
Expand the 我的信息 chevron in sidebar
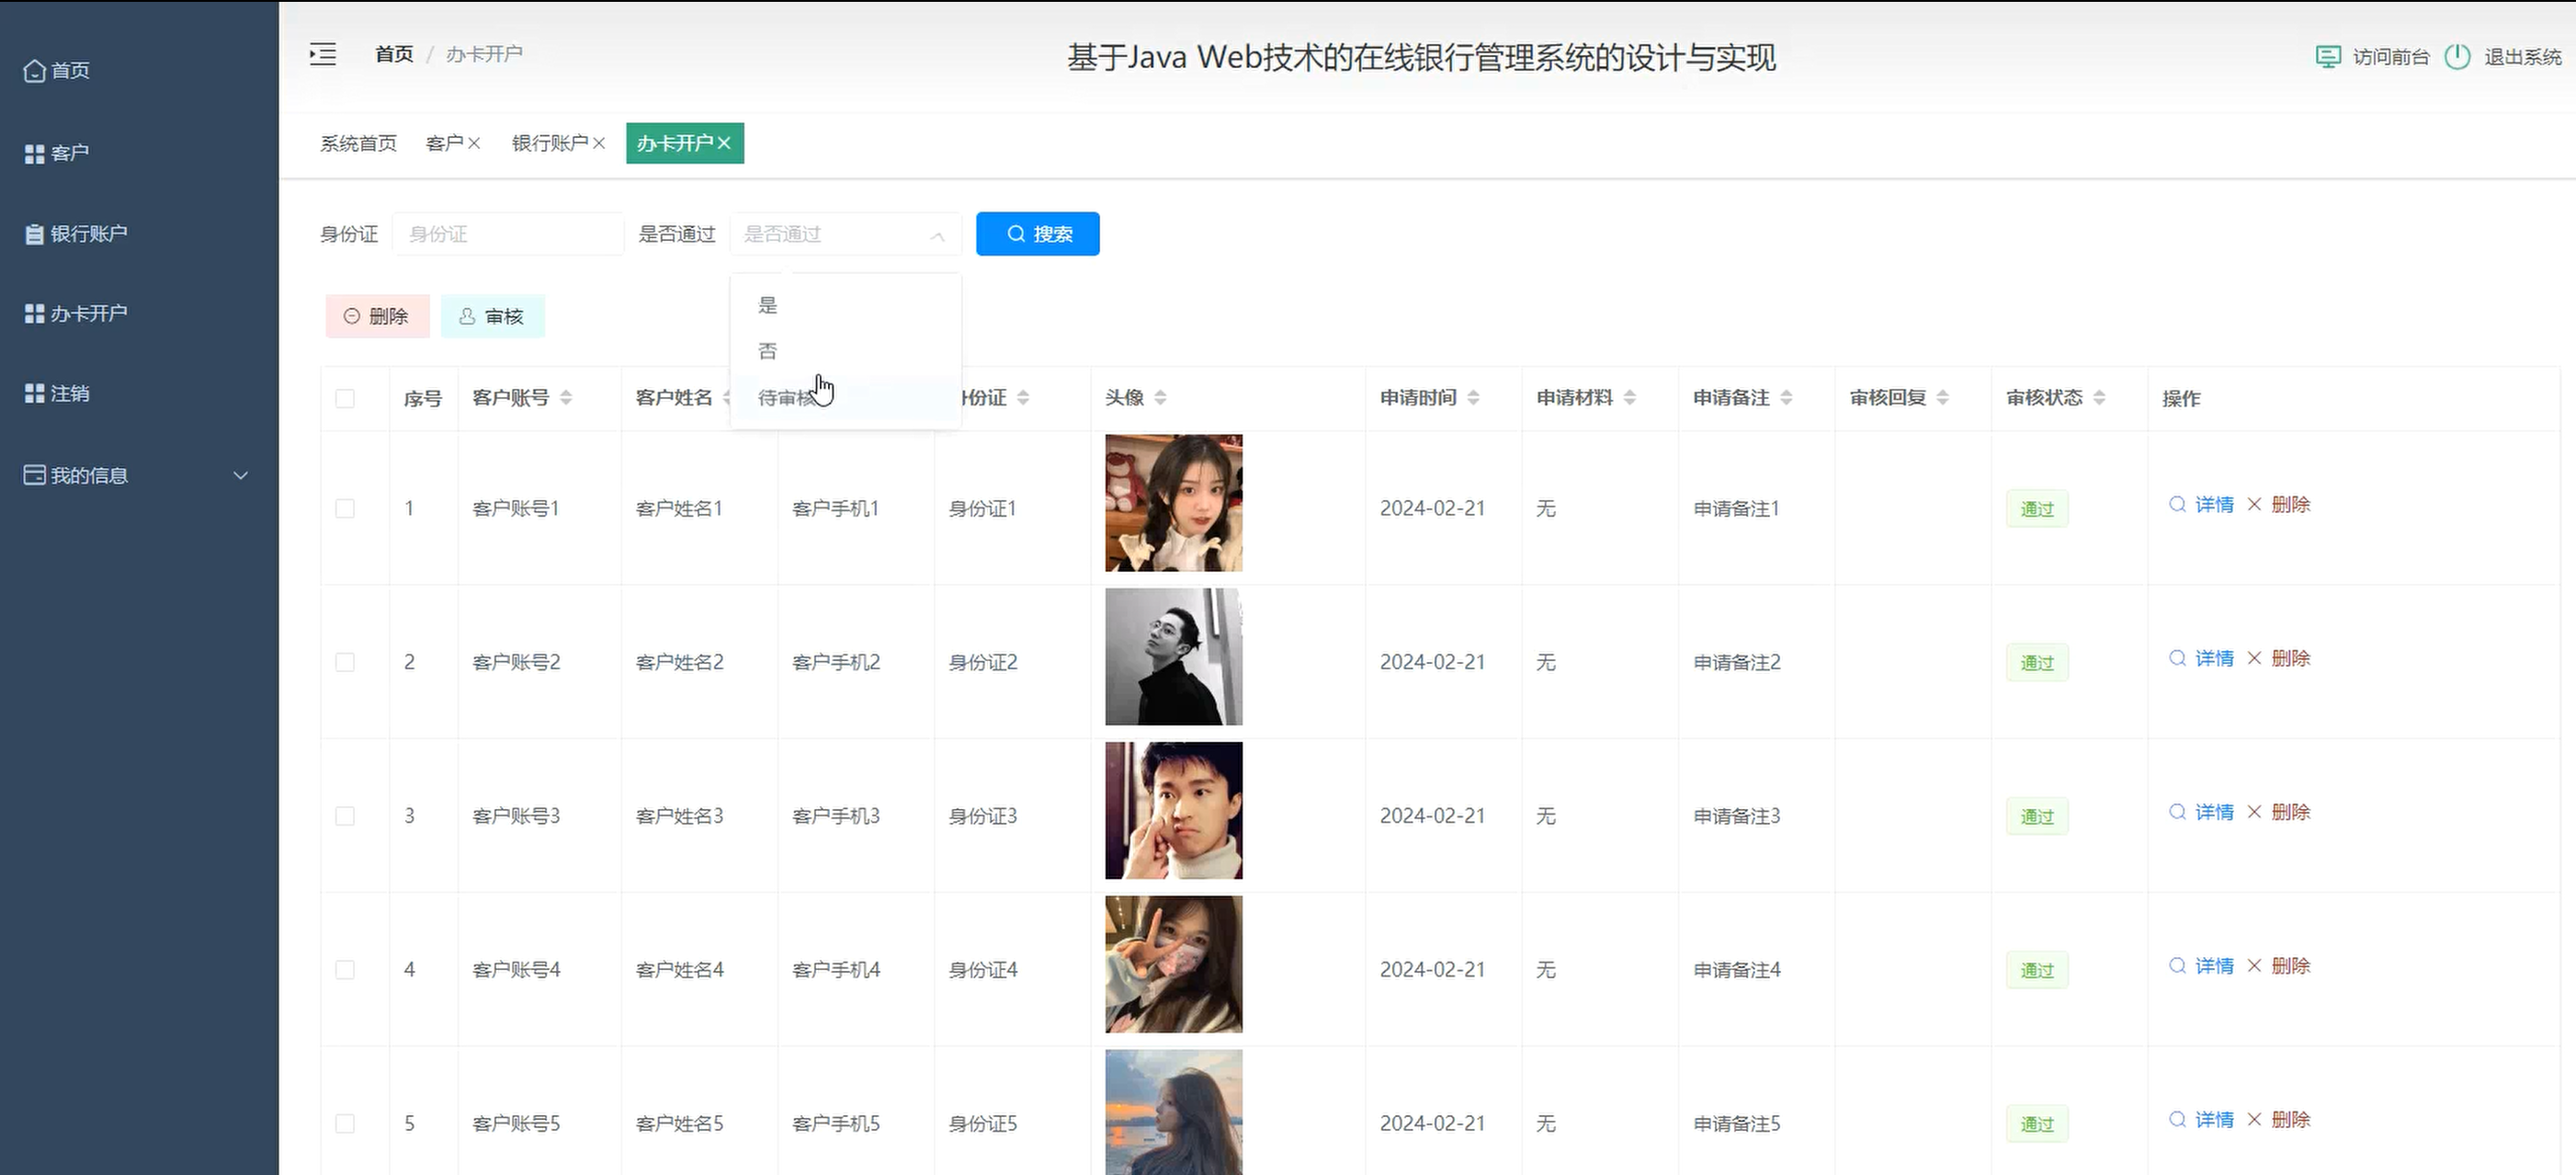click(x=241, y=476)
